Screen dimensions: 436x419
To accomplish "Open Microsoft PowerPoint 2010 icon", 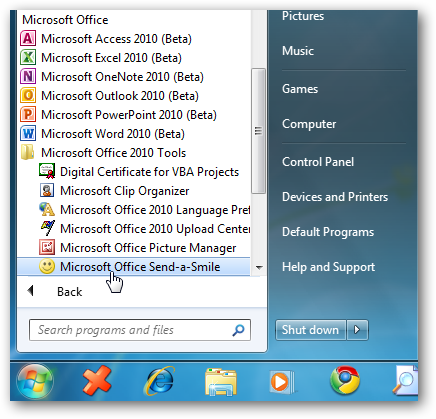I will [x=28, y=115].
